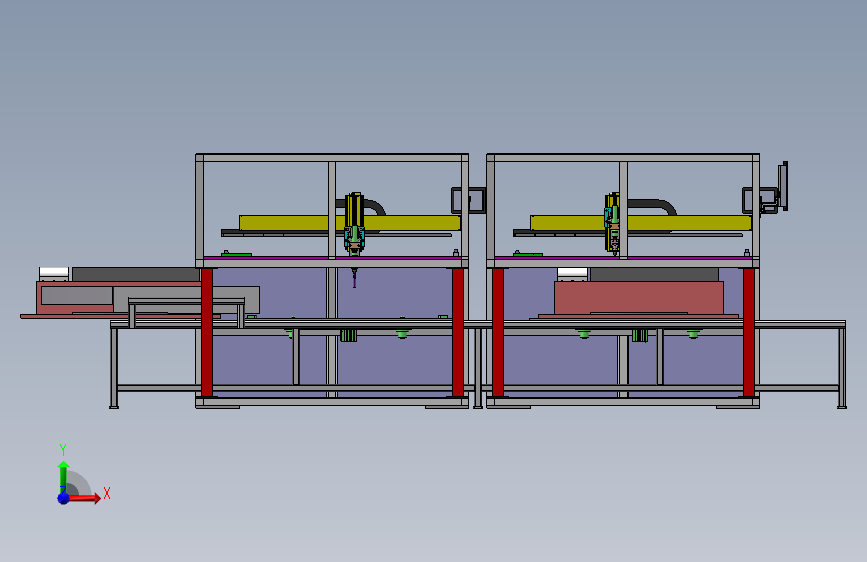Click the blue origin ball of the triad
This screenshot has width=867, height=562.
tap(64, 498)
